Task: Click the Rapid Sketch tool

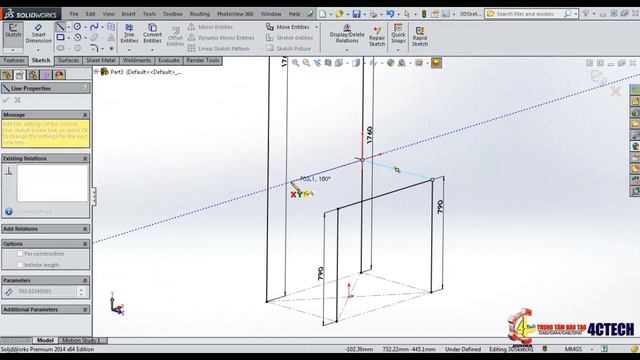Action: 420,36
